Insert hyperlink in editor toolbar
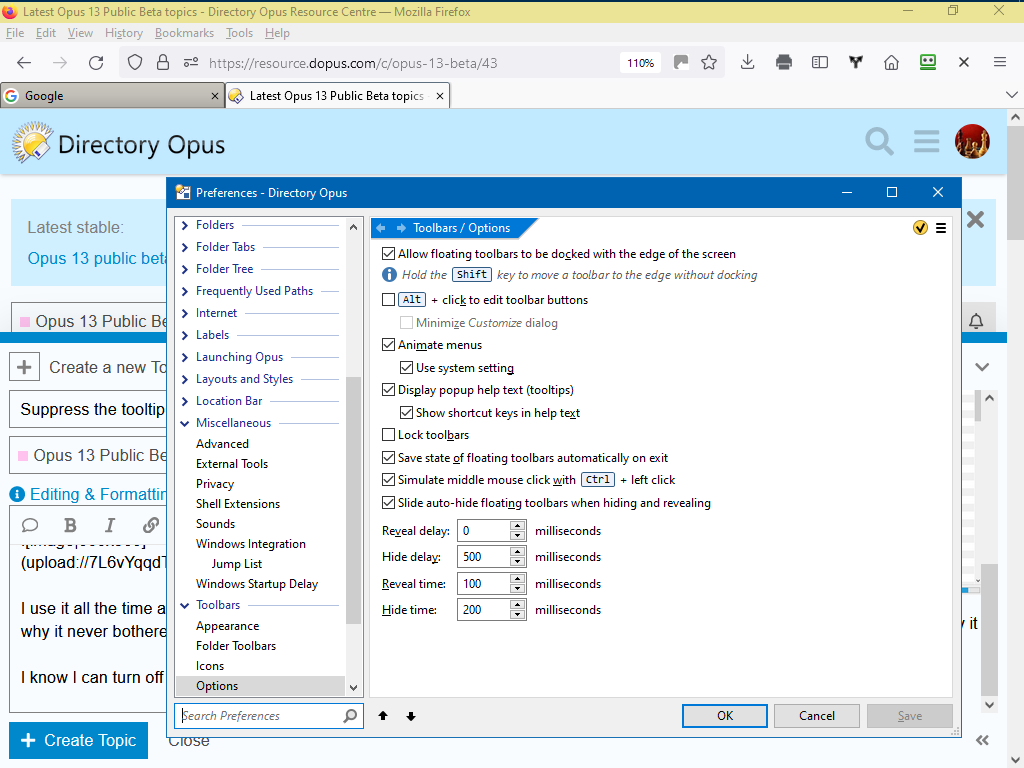This screenshot has width=1024, height=768. pos(151,526)
